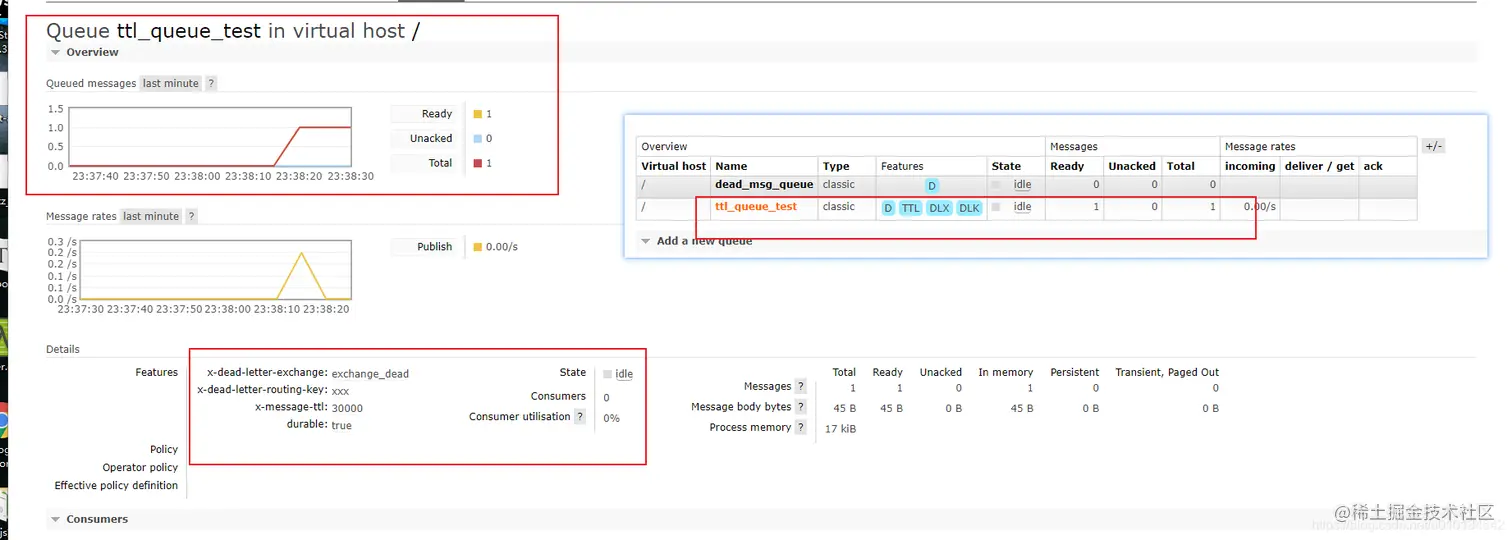
Task: Sort queues by Virtual host column
Action: click(x=673, y=166)
